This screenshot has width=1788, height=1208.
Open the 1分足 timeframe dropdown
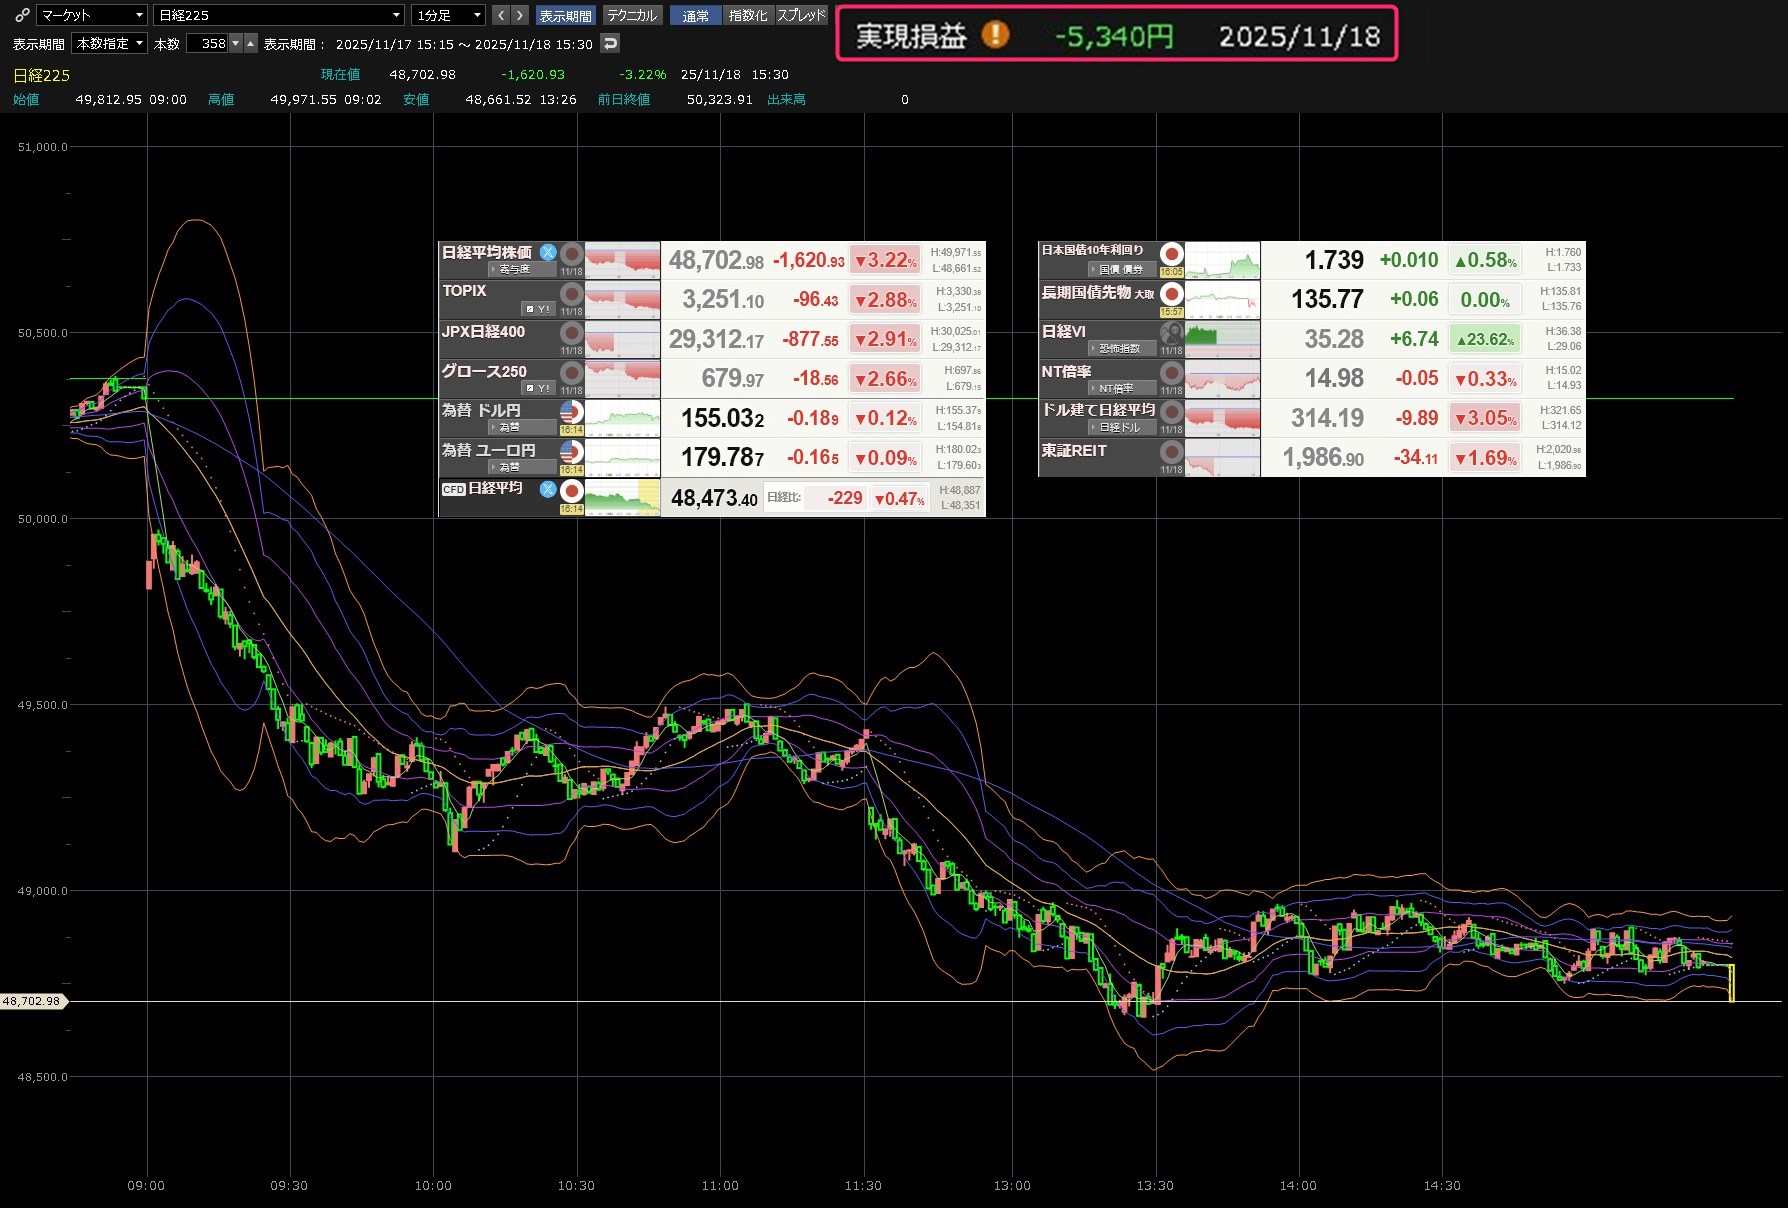pos(449,15)
